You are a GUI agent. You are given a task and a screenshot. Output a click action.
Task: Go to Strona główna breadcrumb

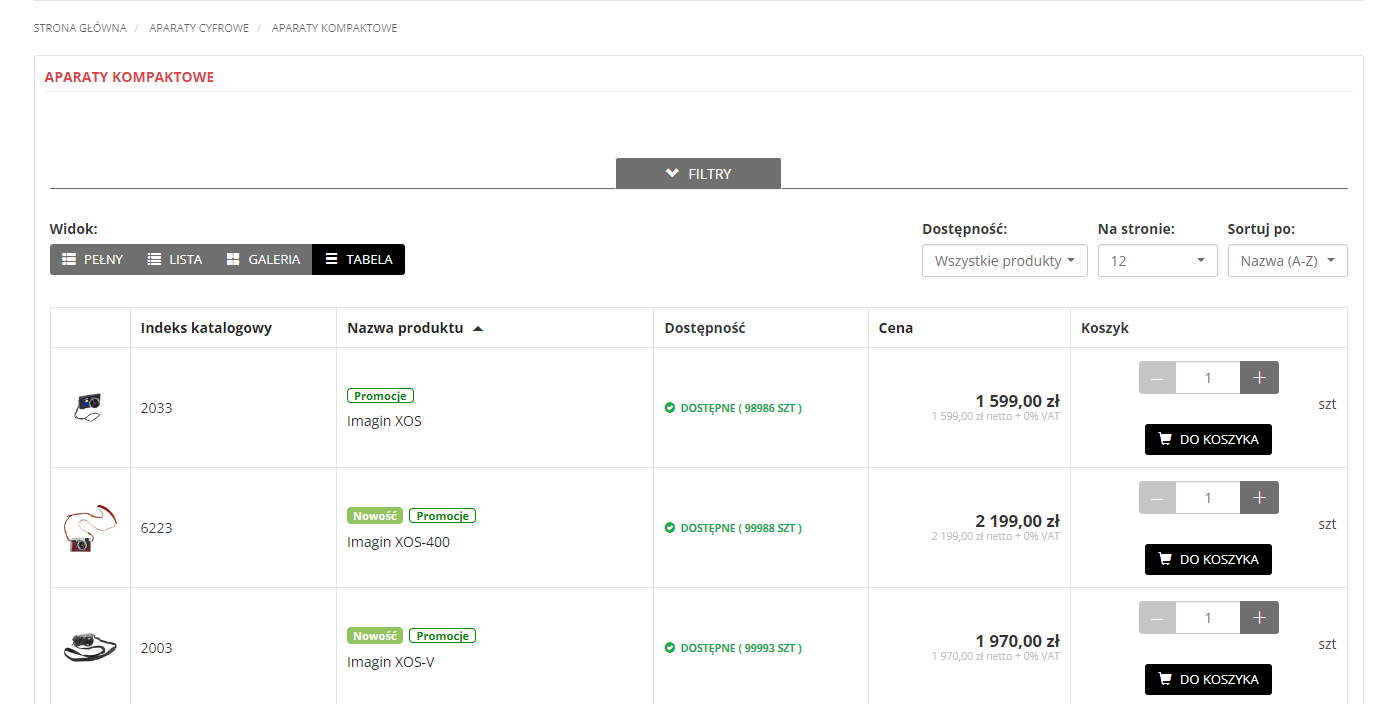click(x=80, y=28)
